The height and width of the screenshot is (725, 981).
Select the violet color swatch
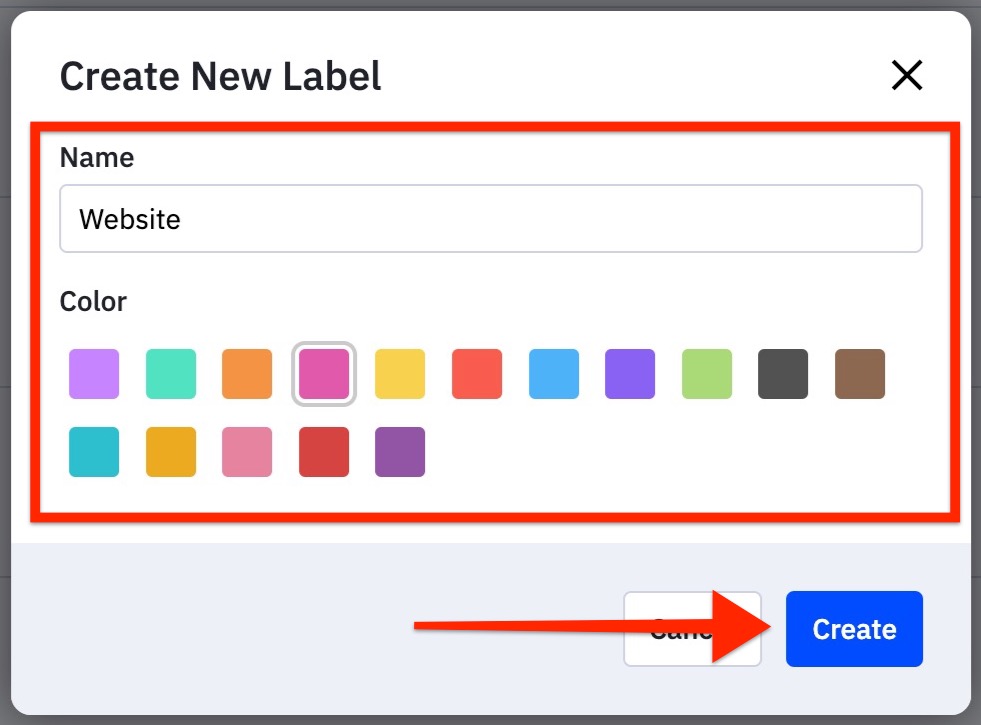pyautogui.click(x=629, y=374)
